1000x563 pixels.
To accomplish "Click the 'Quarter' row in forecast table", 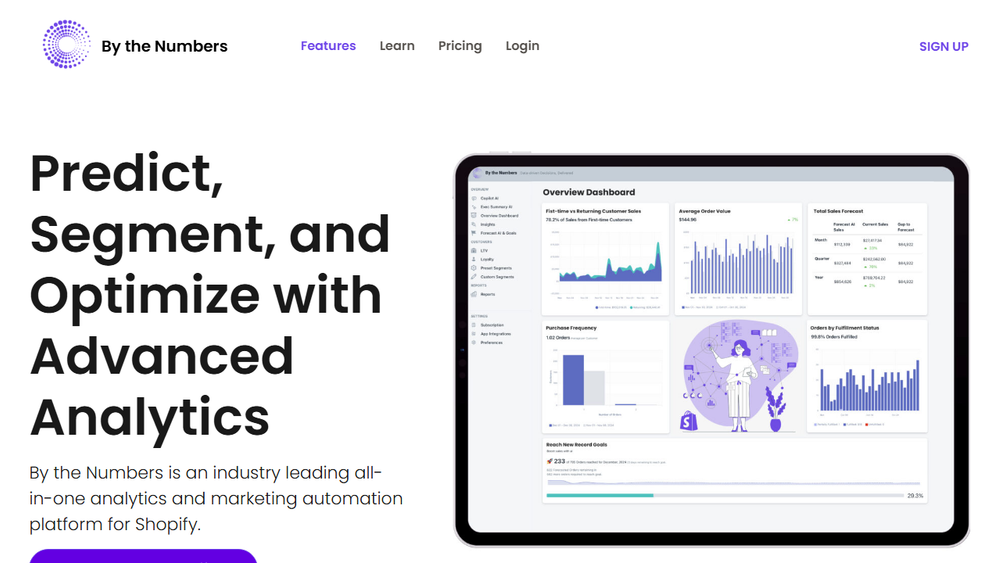I will (867, 262).
